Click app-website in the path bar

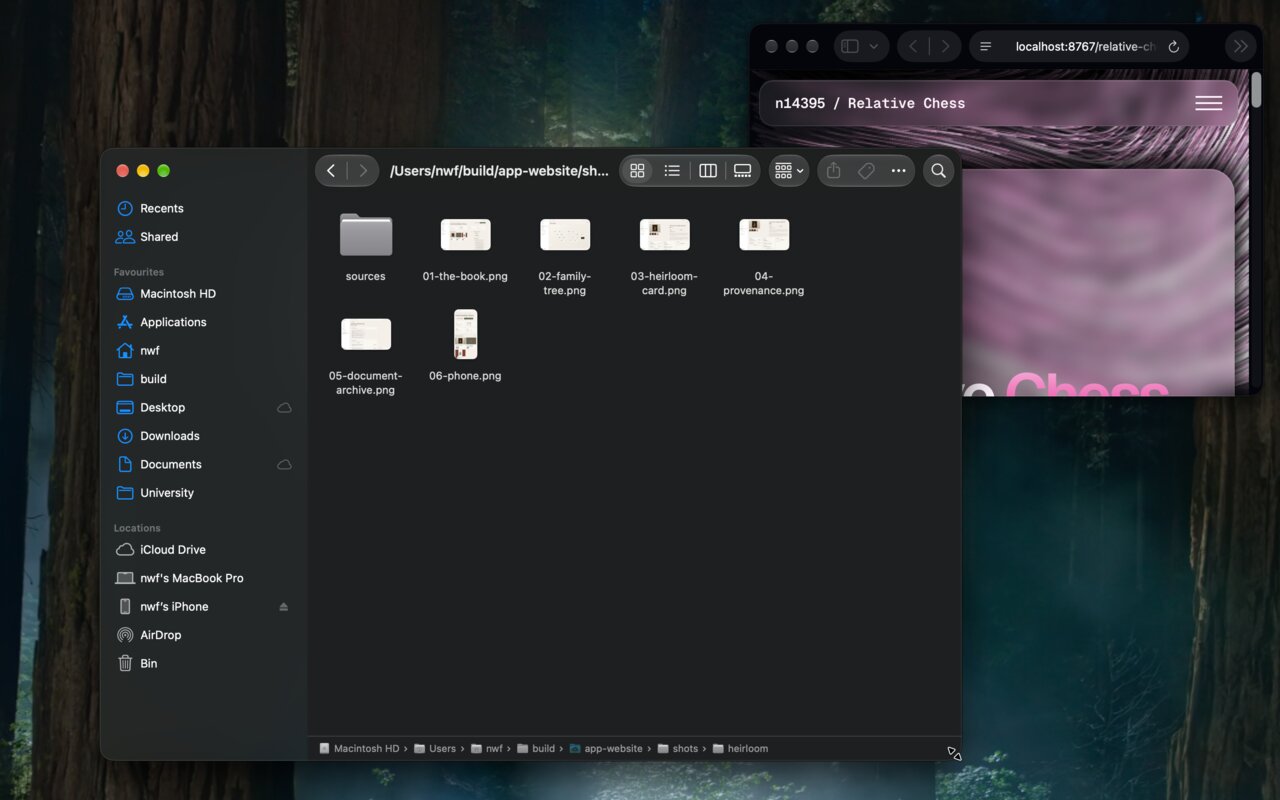[x=606, y=749]
